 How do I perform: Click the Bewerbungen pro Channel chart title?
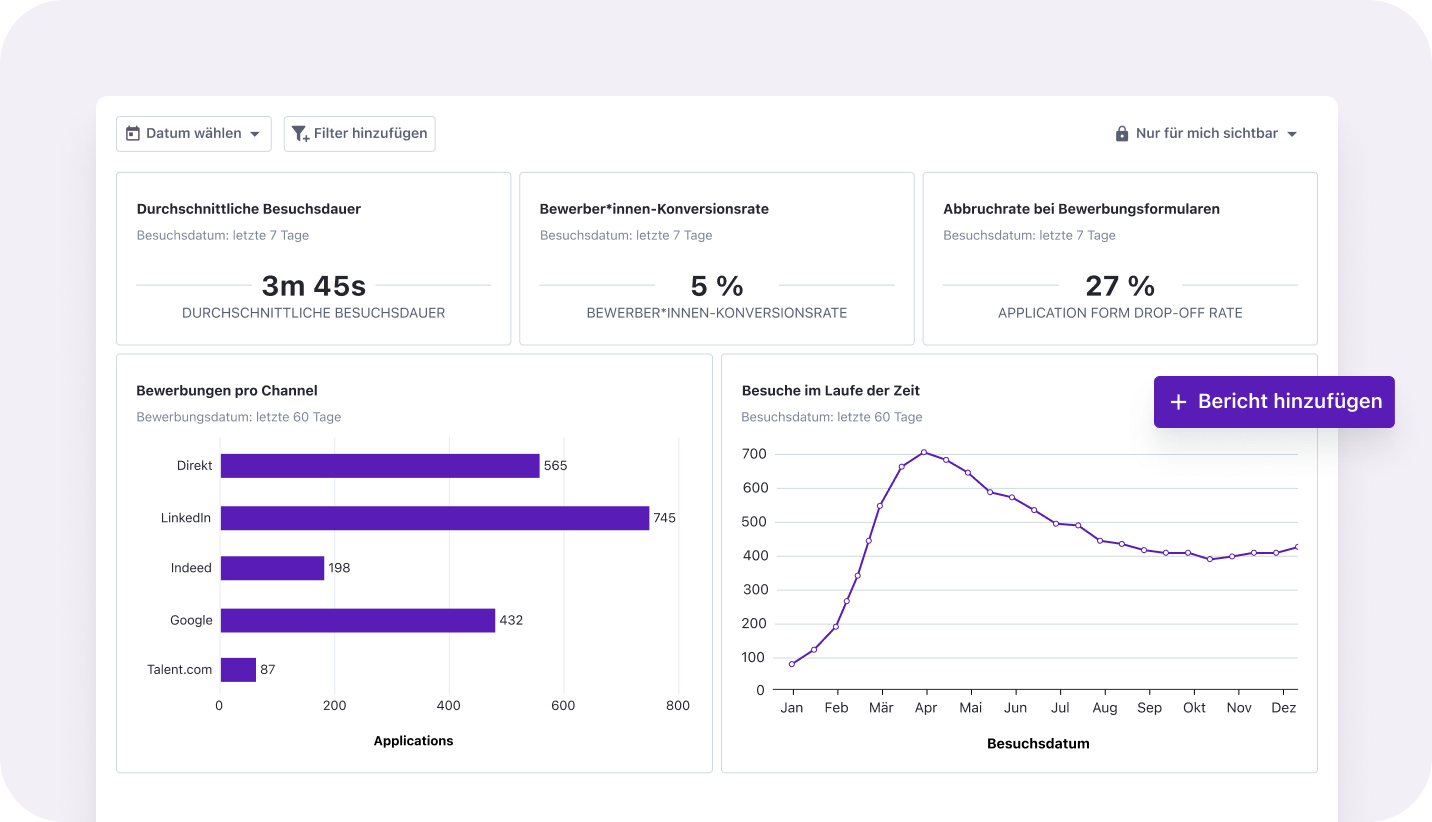click(x=227, y=391)
